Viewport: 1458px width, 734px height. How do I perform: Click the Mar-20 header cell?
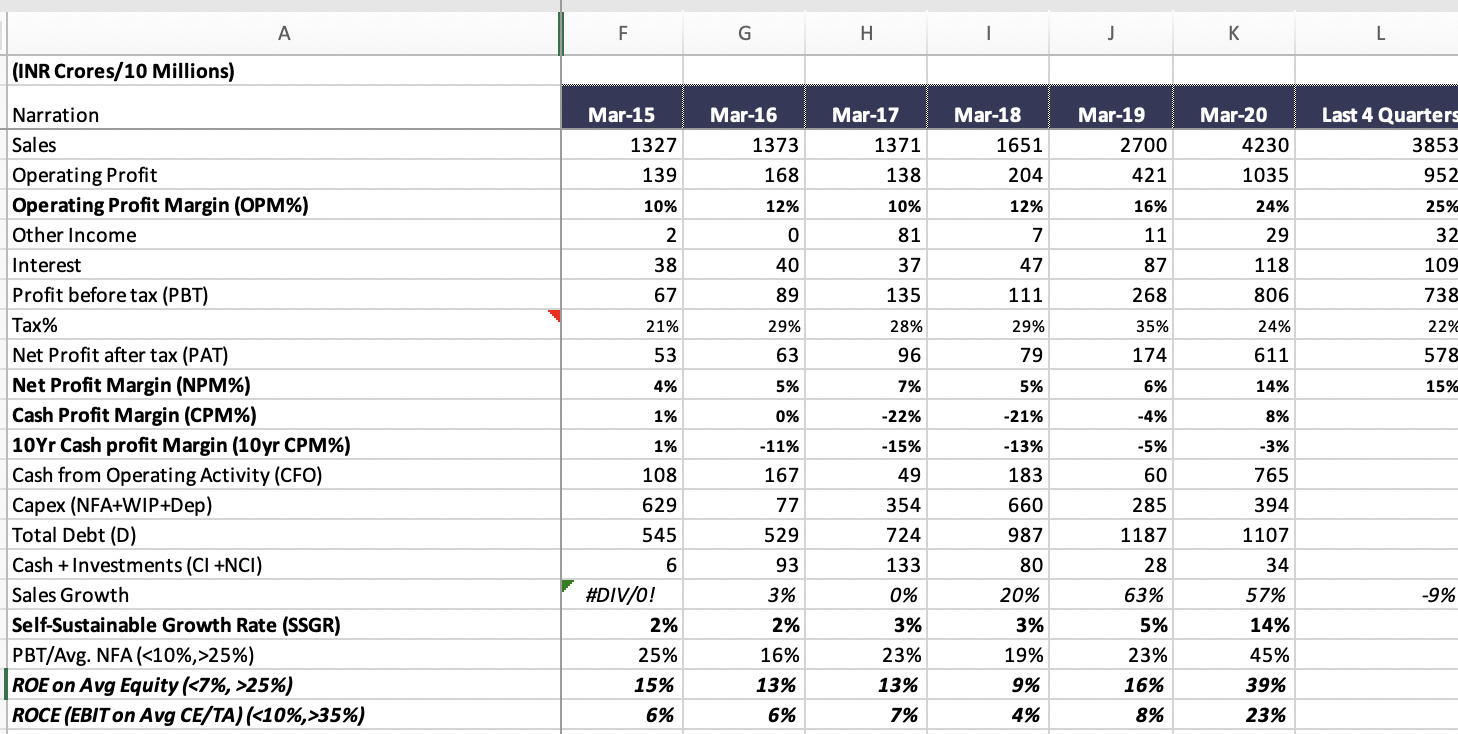1233,115
